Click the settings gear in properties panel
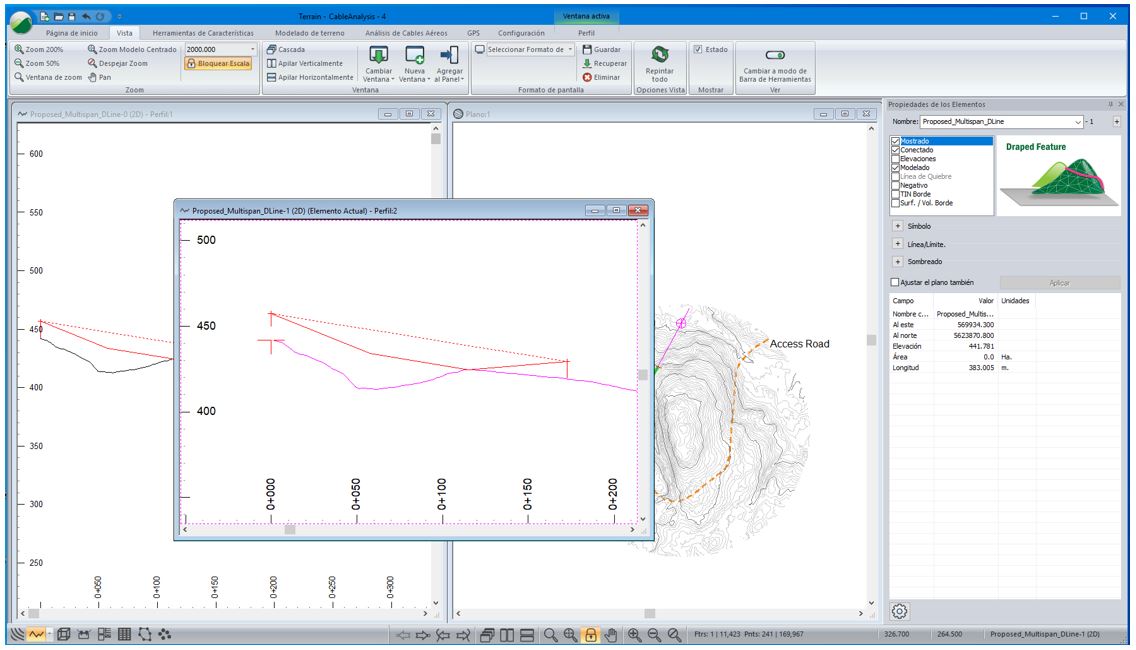1136x650 pixels. [899, 611]
